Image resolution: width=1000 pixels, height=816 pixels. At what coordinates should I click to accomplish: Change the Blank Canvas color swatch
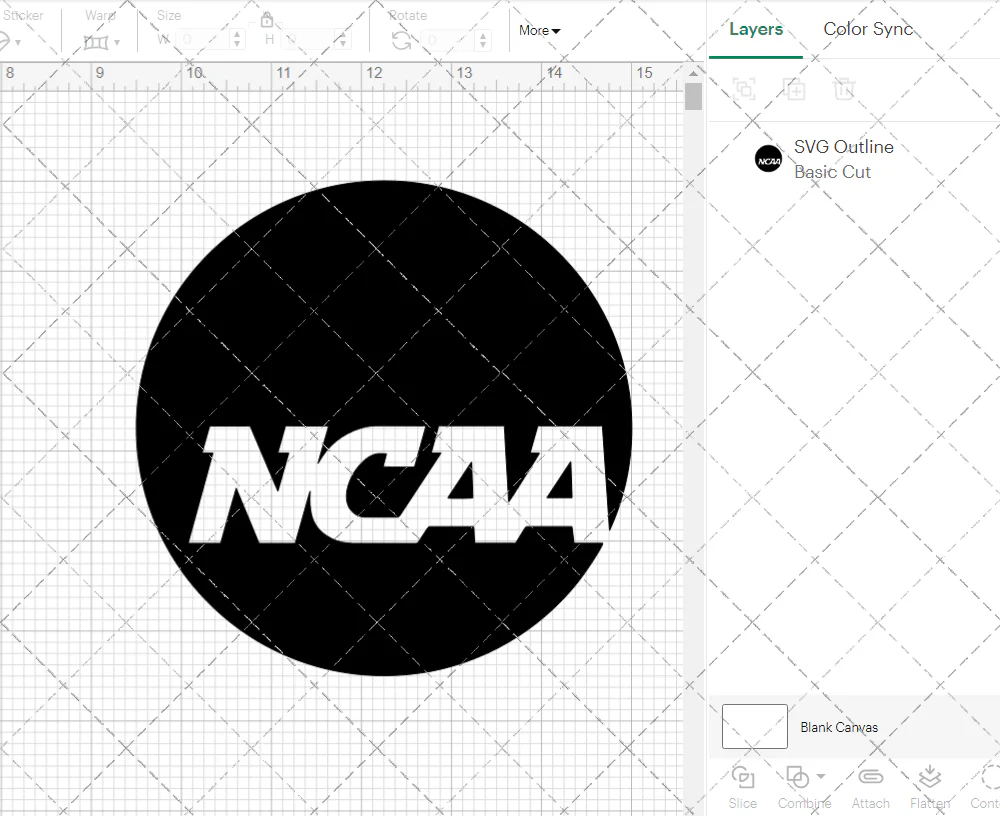pos(753,727)
